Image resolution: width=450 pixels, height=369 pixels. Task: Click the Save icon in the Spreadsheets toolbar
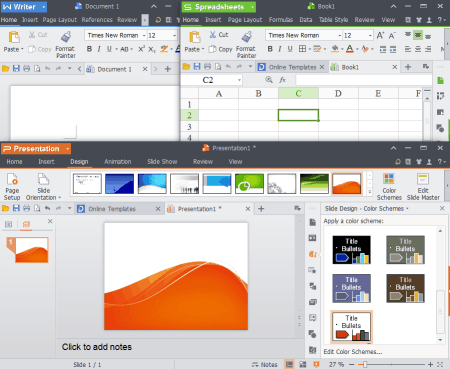197,67
